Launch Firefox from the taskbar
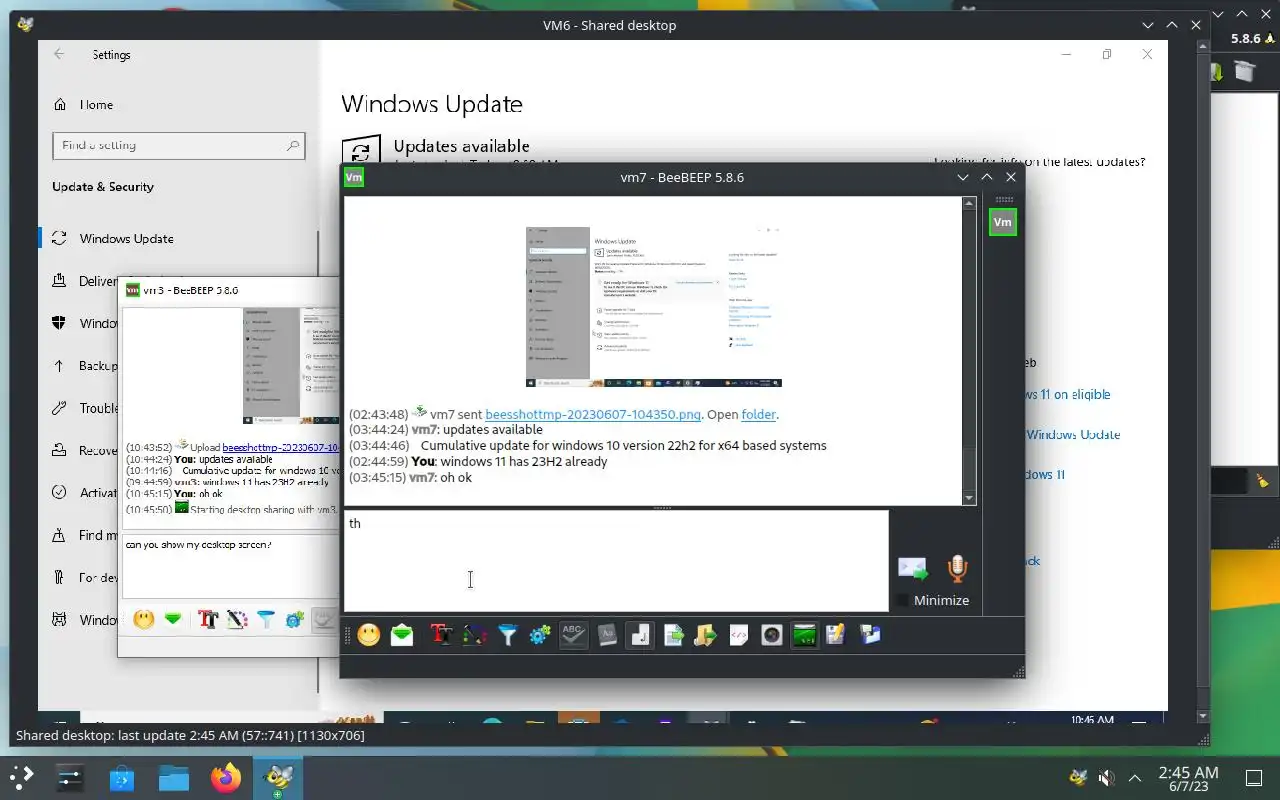The image size is (1280, 800). (x=226, y=777)
